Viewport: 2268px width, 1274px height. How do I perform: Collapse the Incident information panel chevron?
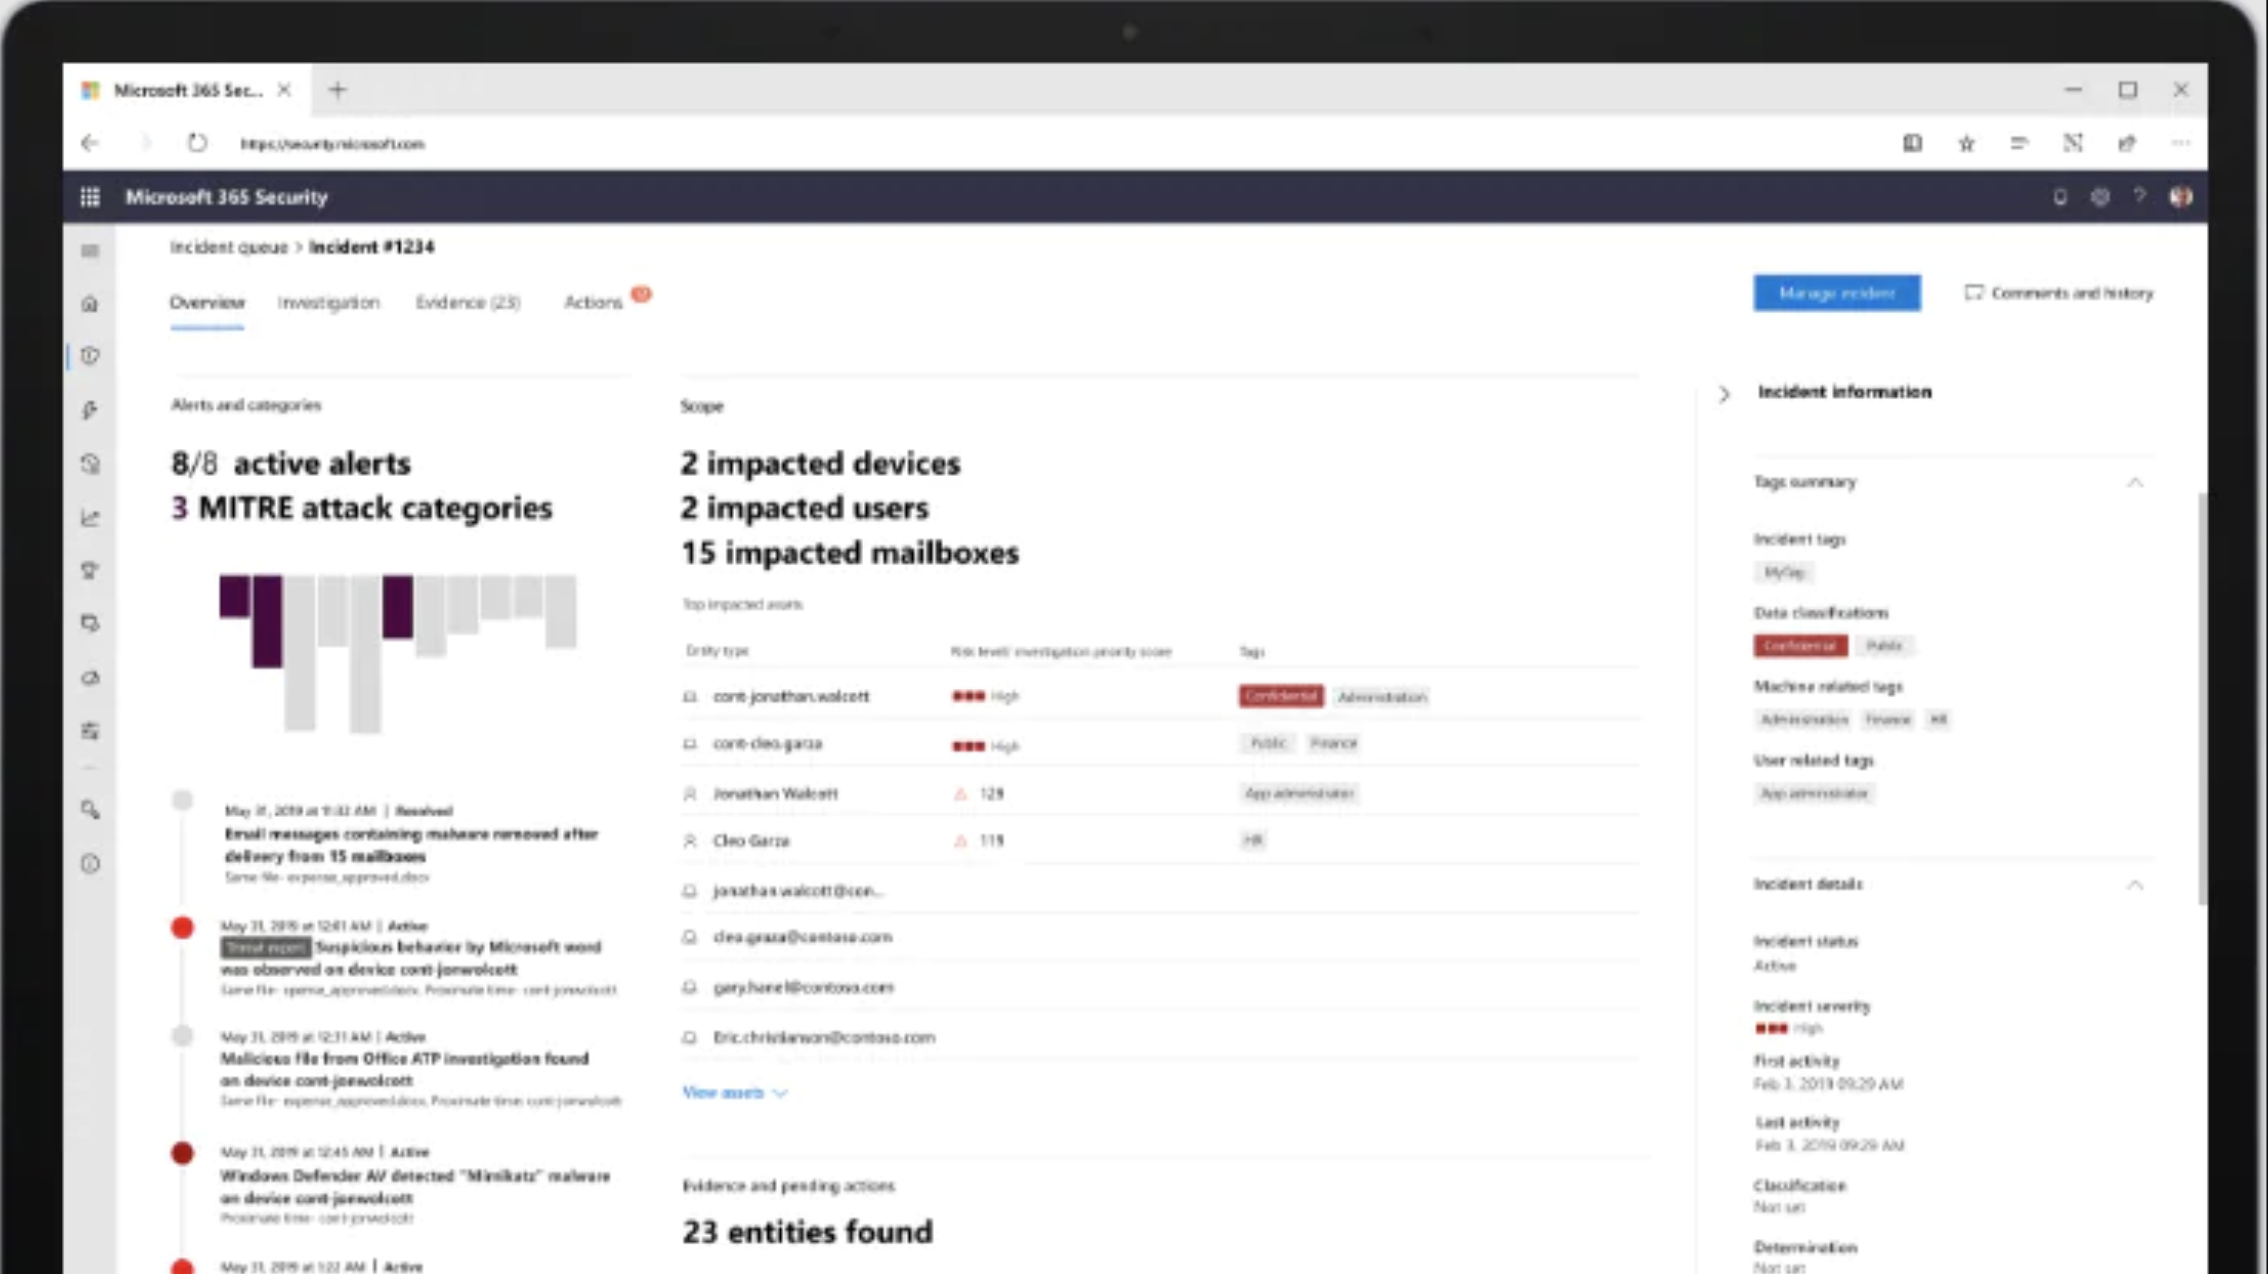click(x=1724, y=394)
